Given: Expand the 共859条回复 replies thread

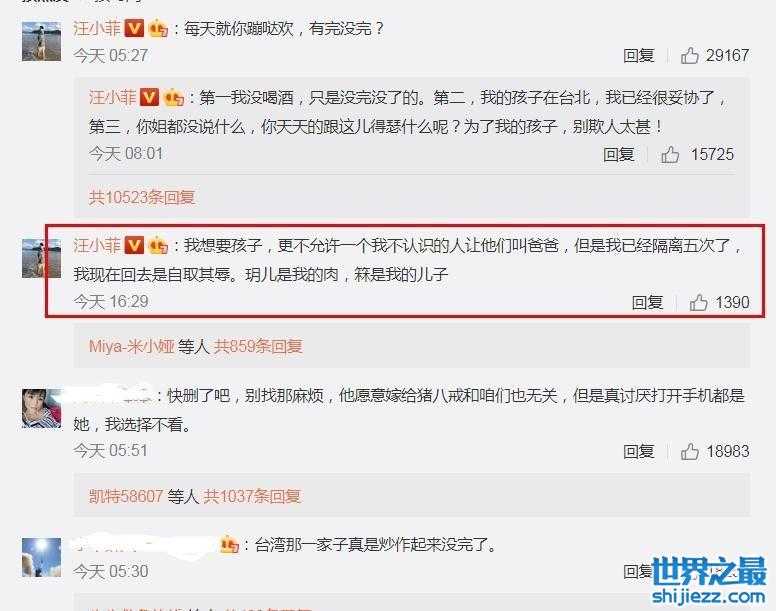Looking at the screenshot, I should (x=258, y=346).
